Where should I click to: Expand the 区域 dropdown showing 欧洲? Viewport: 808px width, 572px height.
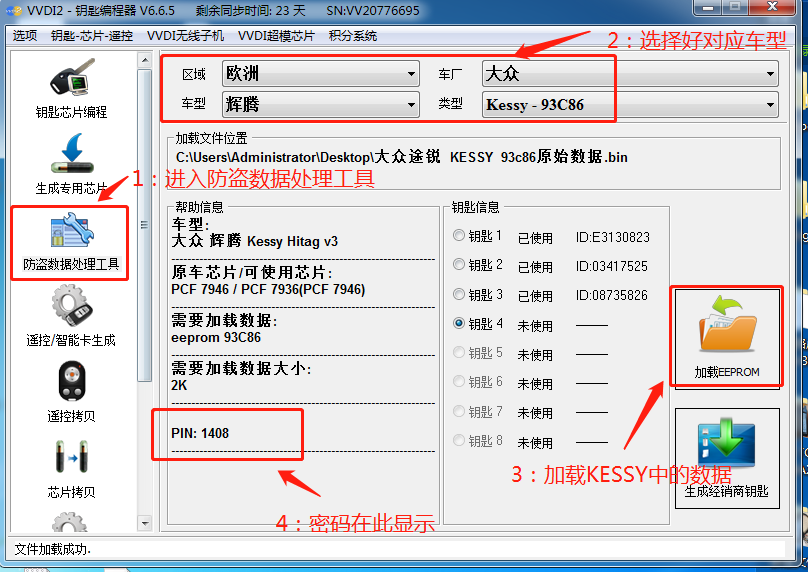point(320,74)
